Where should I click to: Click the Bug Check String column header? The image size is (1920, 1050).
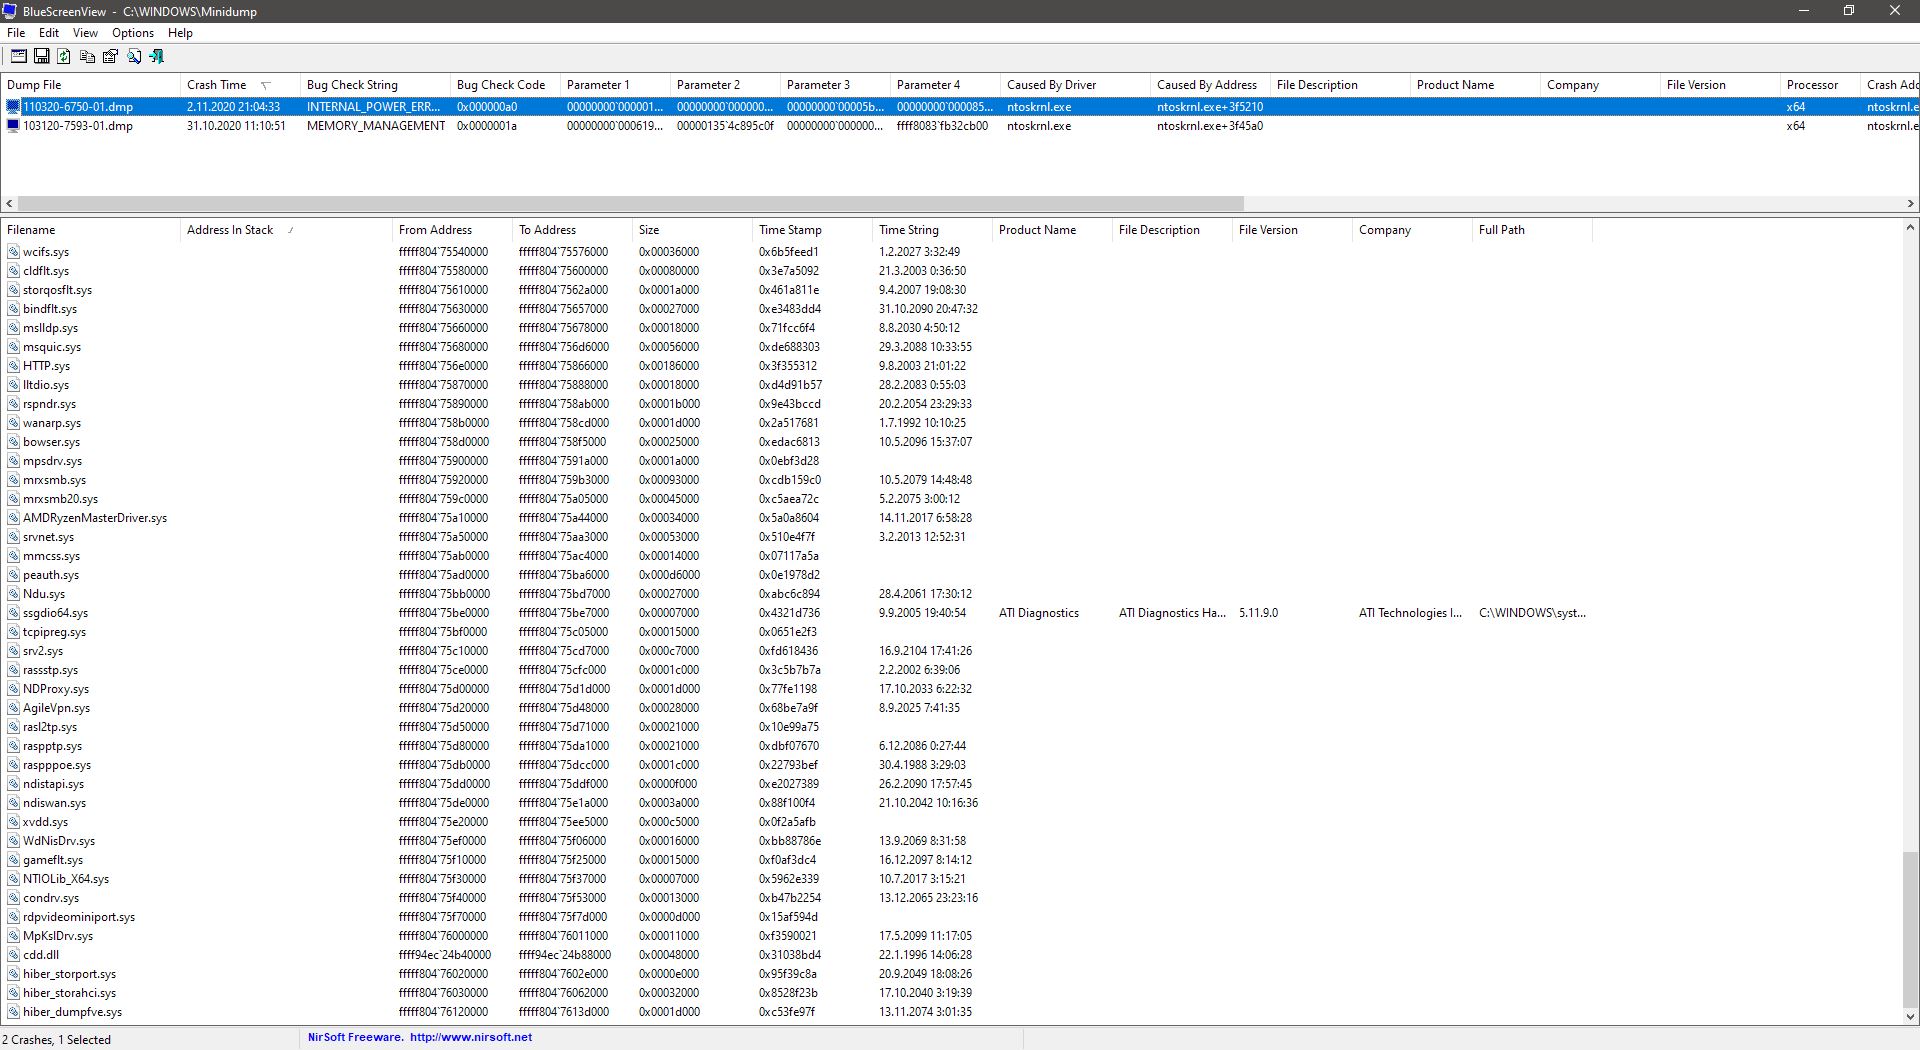(x=352, y=85)
